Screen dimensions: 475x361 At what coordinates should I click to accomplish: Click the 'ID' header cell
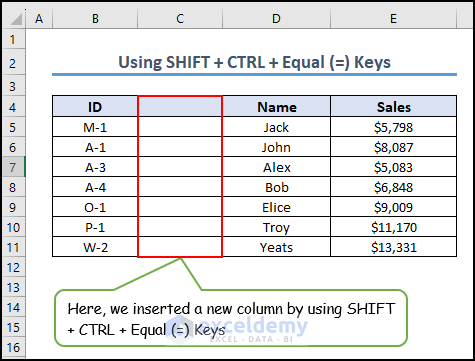tap(95, 107)
